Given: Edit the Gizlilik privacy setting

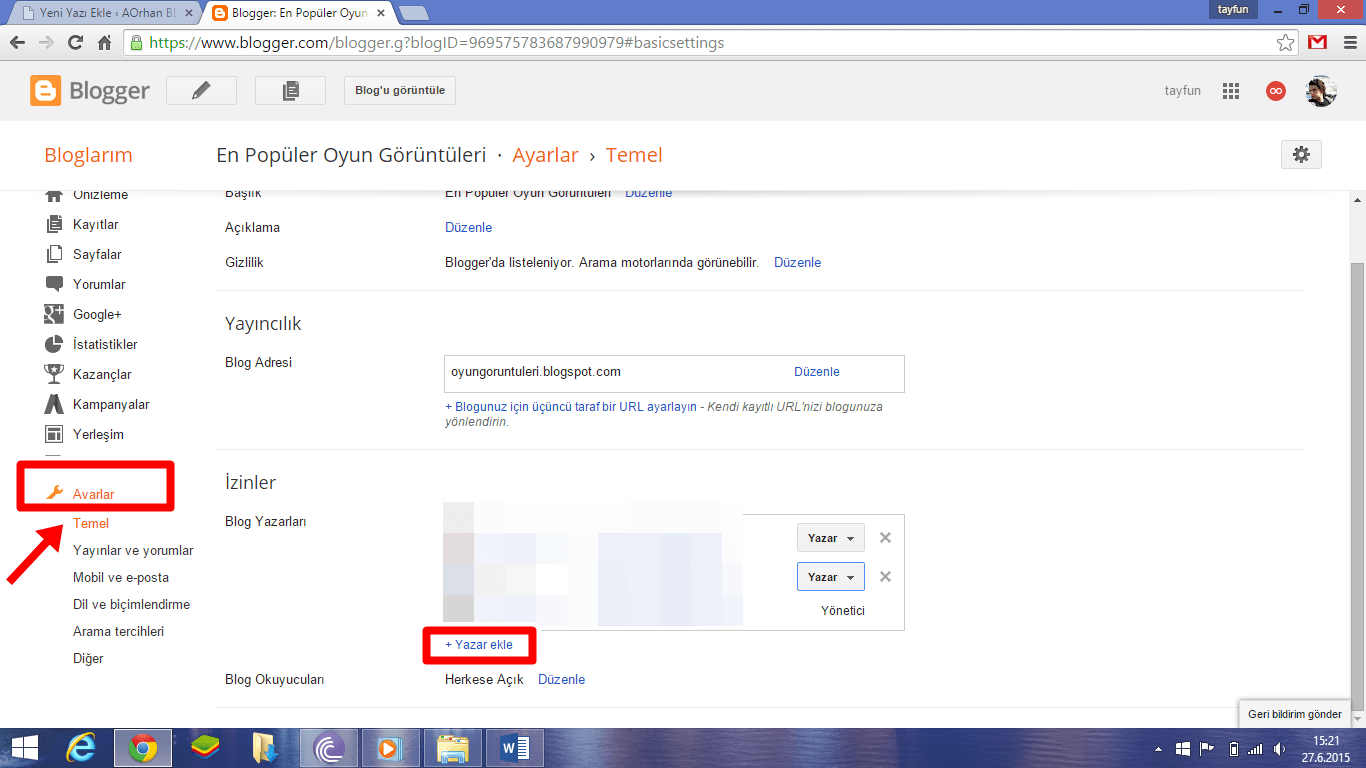Looking at the screenshot, I should pyautogui.click(x=797, y=263).
